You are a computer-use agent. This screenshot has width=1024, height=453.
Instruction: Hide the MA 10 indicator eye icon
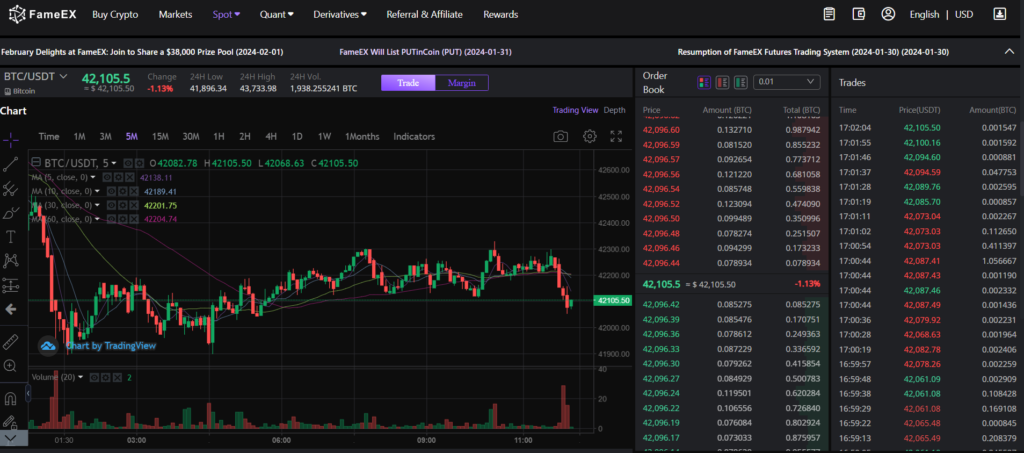112,191
